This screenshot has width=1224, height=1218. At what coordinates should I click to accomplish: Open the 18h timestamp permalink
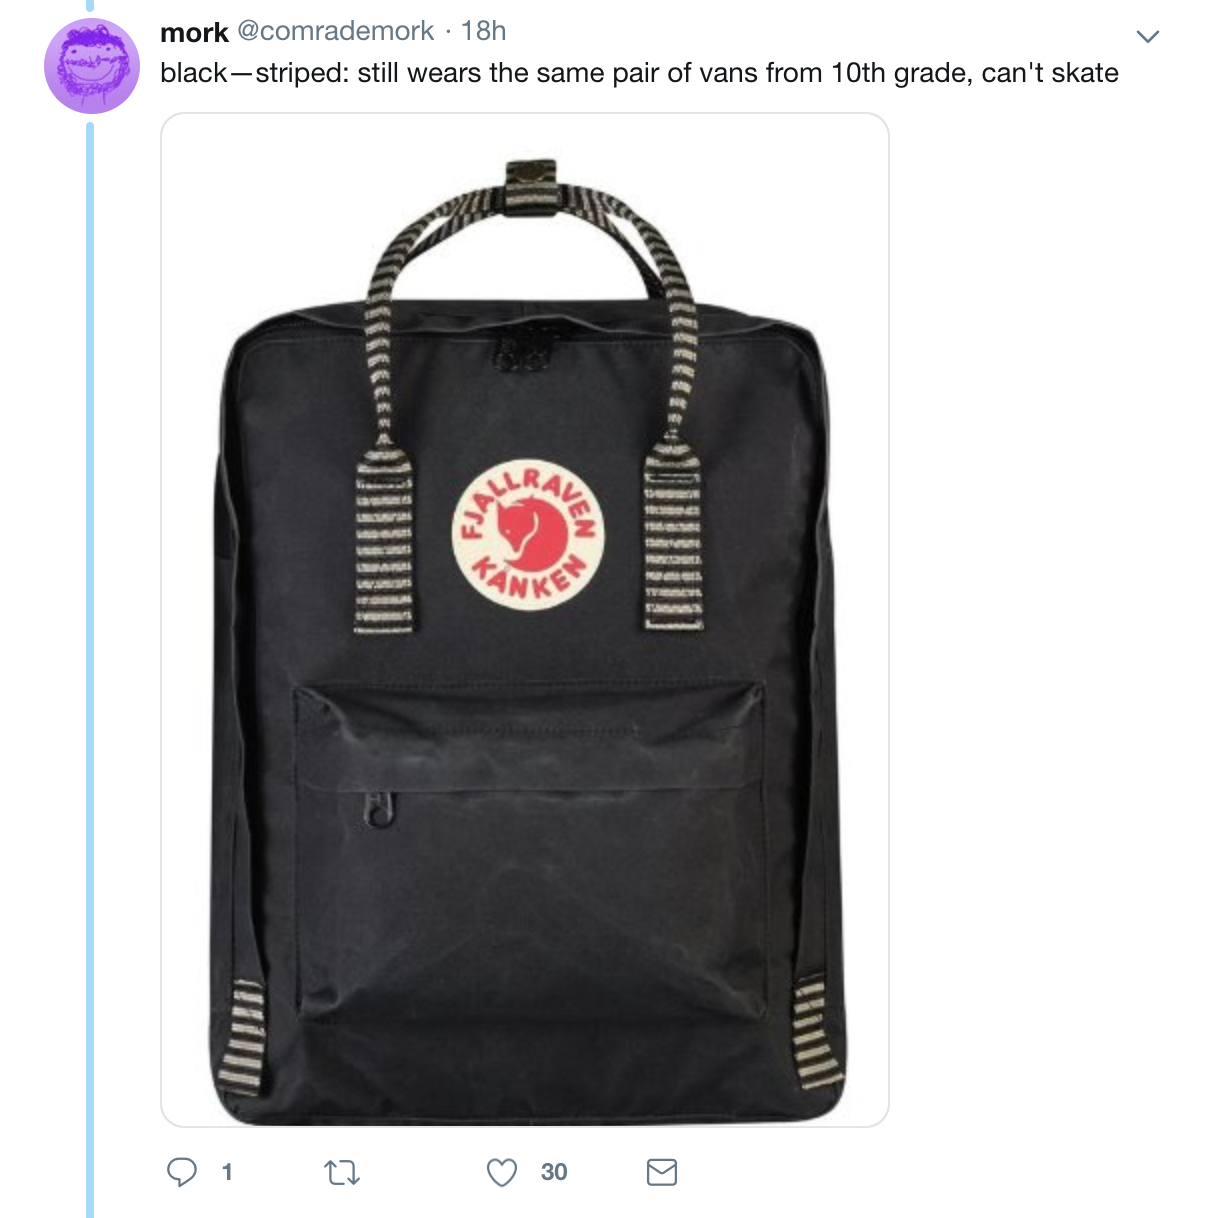click(484, 32)
